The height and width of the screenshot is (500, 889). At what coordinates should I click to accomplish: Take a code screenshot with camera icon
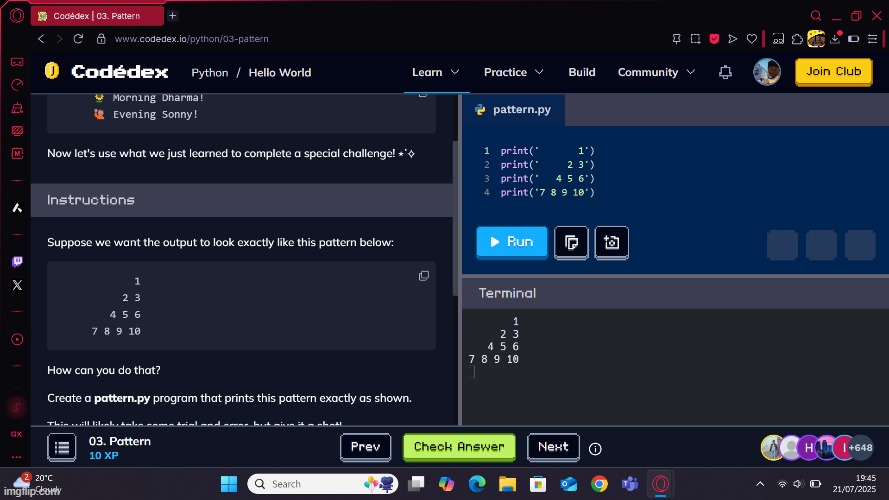point(611,243)
